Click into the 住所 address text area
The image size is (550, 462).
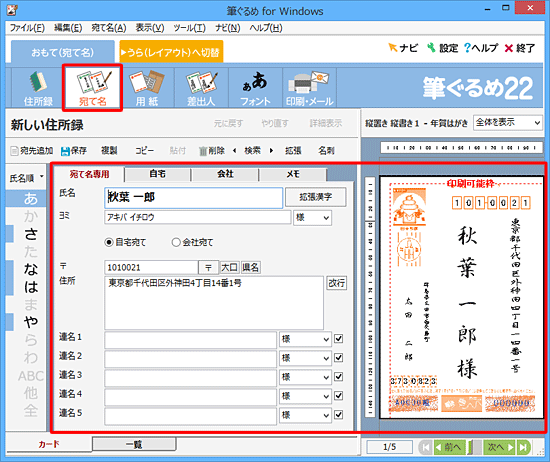pos(214,302)
